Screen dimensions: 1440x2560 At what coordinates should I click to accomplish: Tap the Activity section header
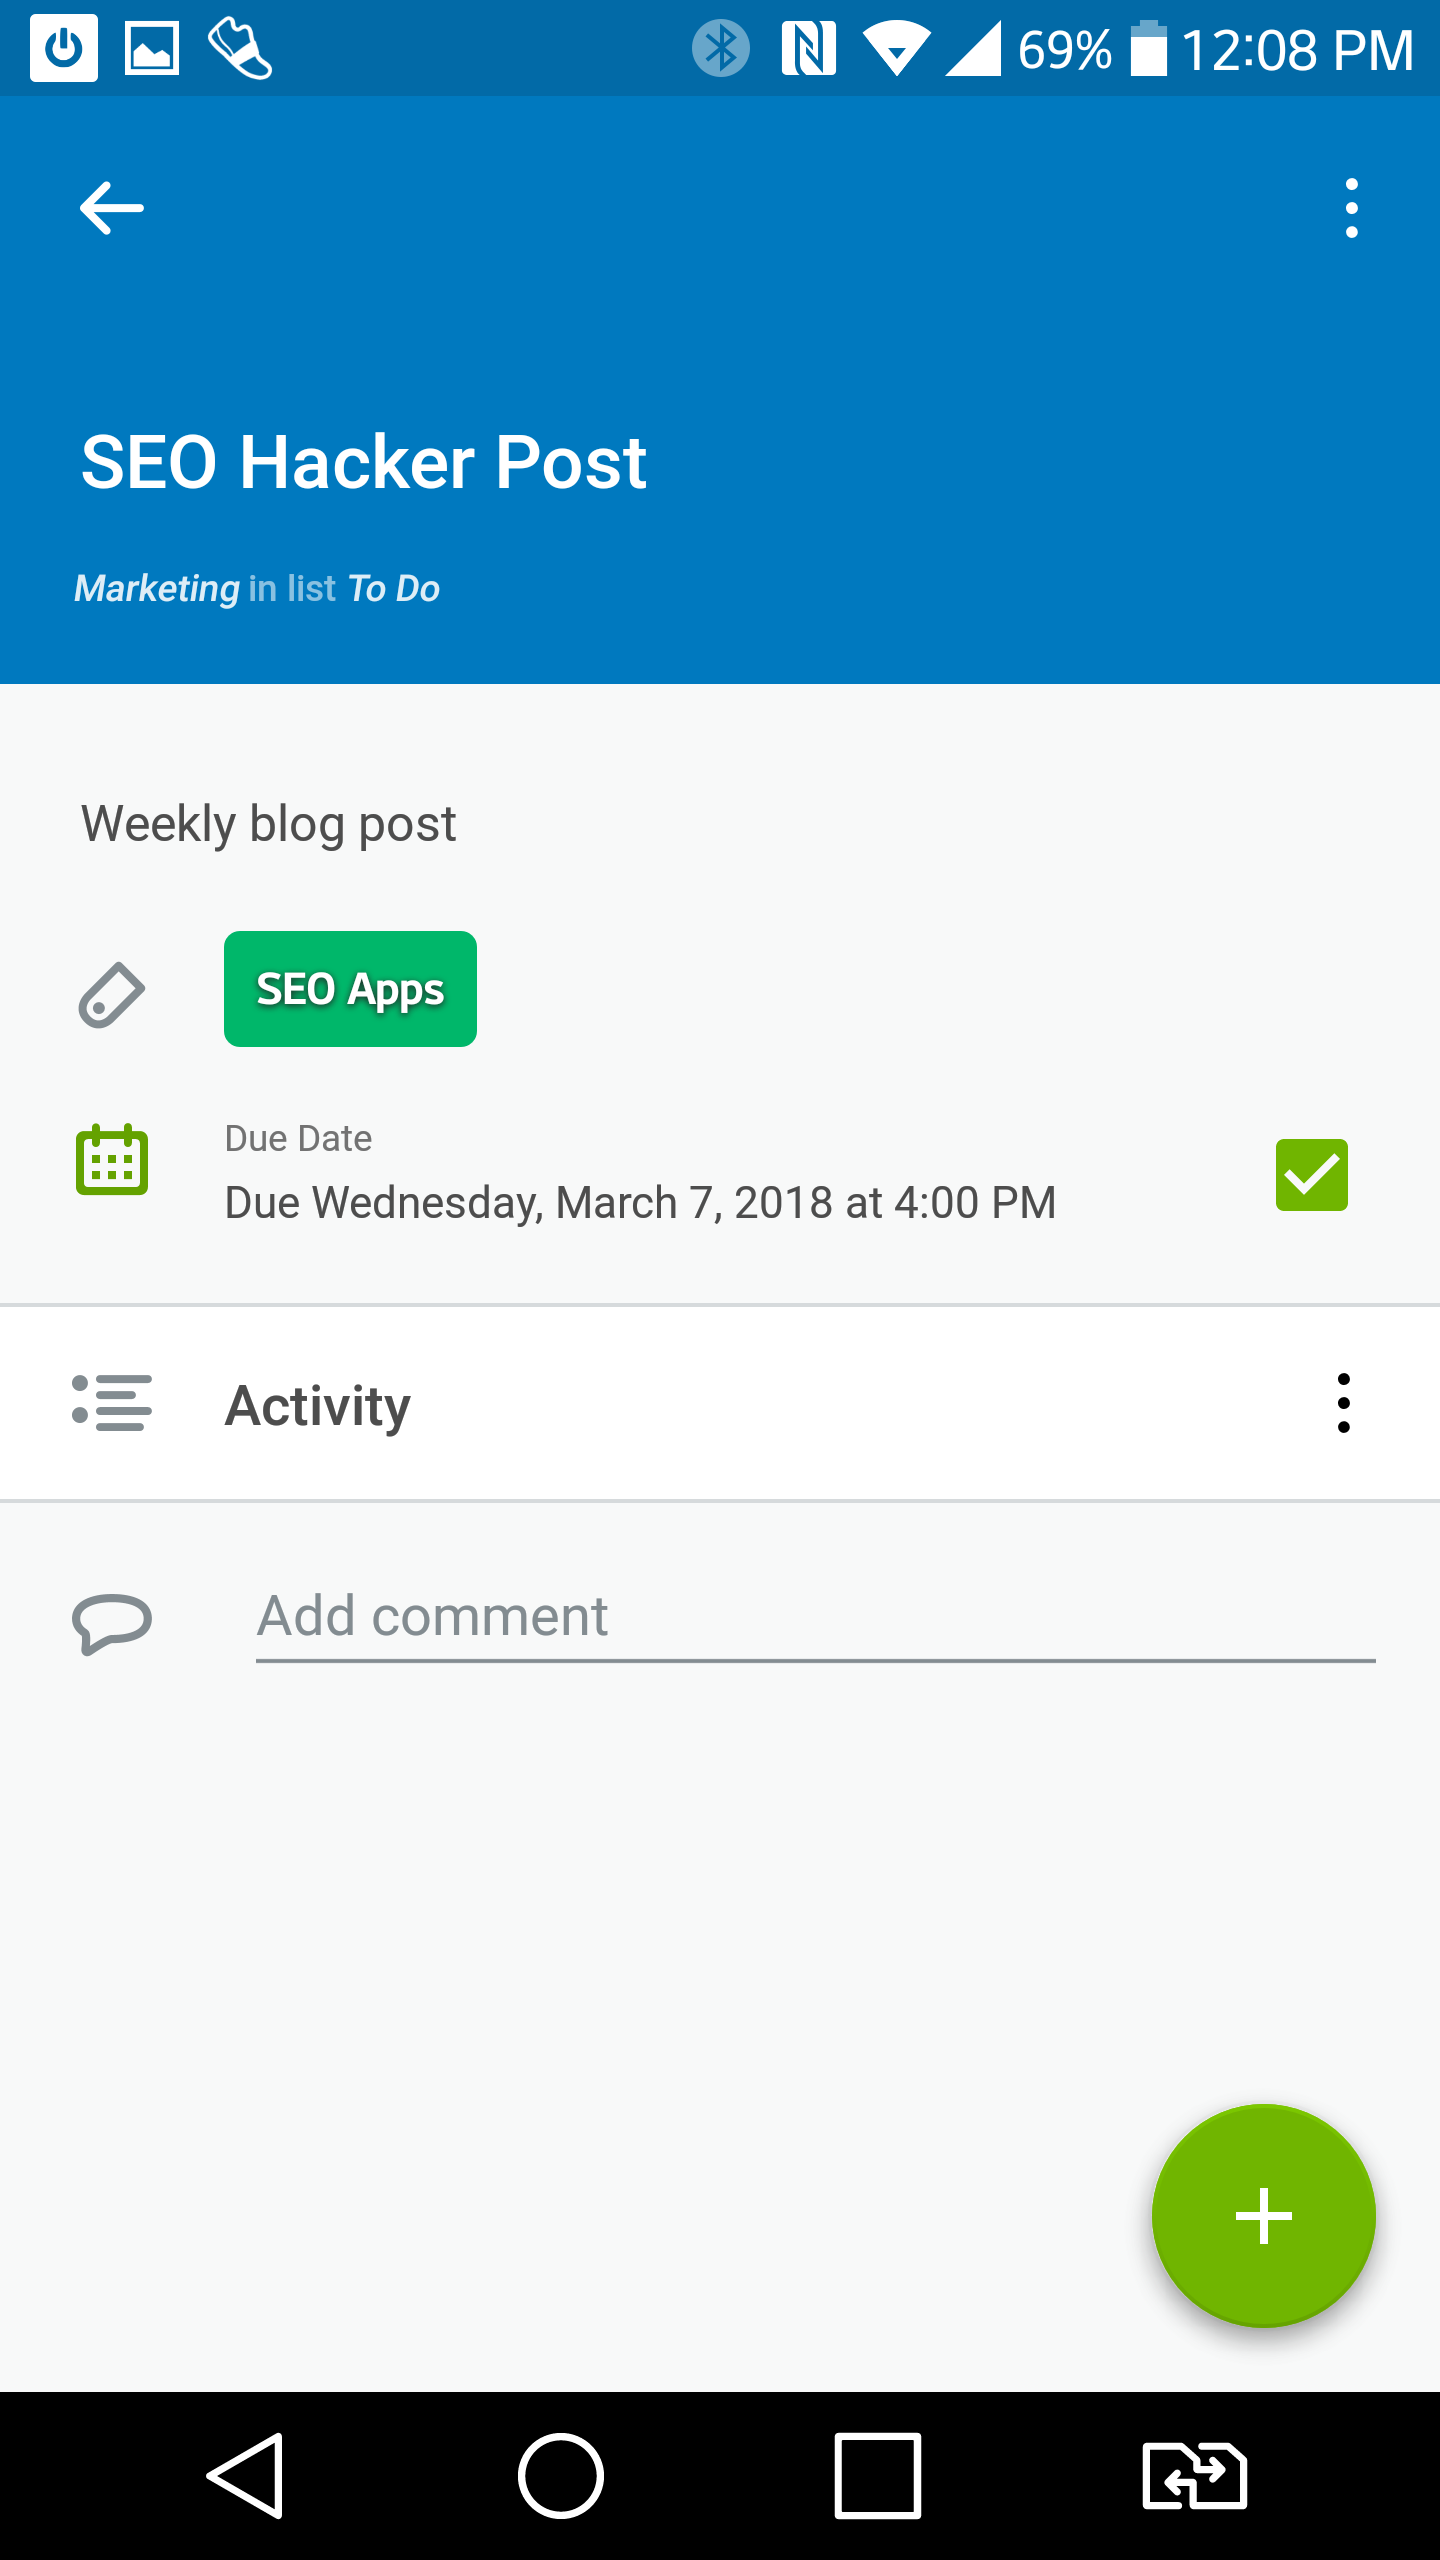coord(318,1405)
